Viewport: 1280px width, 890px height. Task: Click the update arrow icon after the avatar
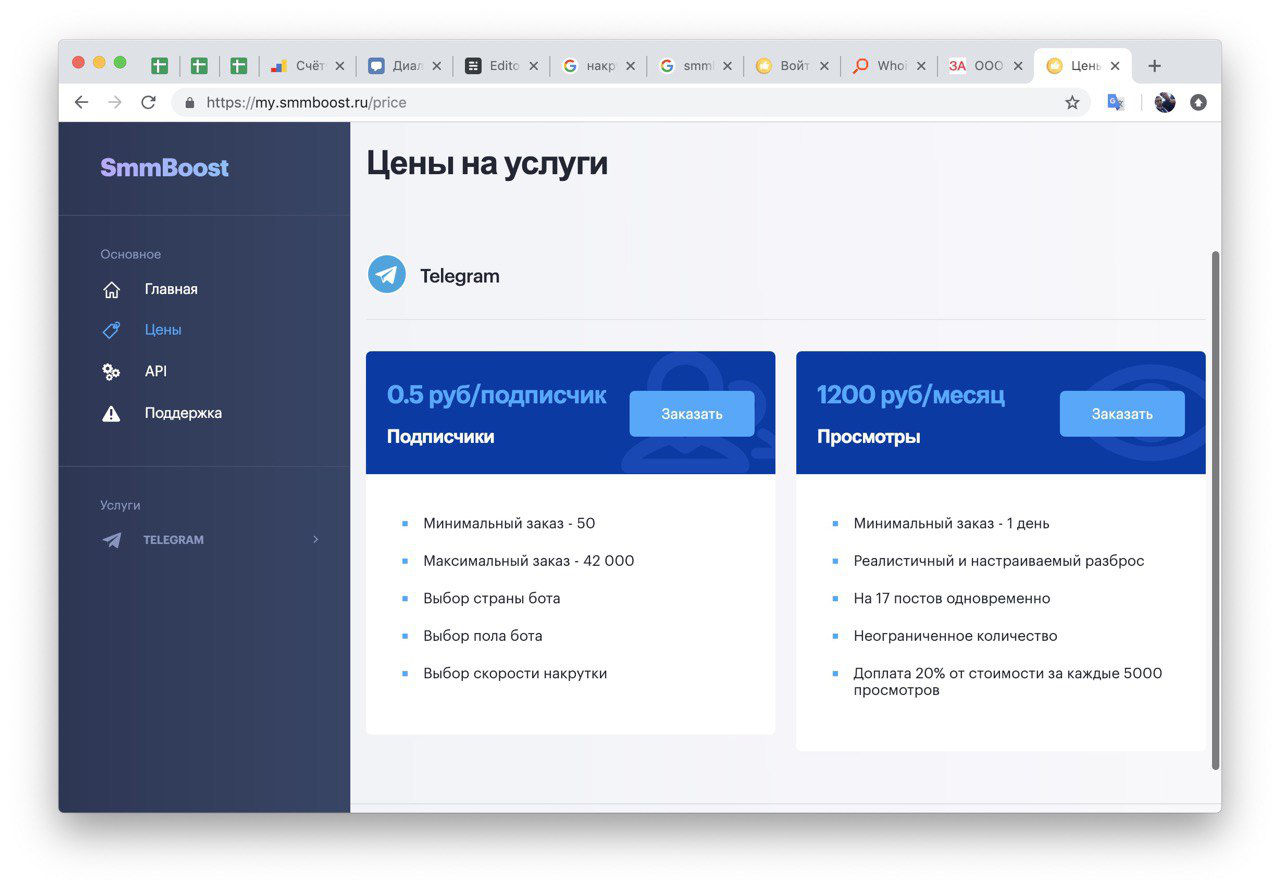point(1198,102)
